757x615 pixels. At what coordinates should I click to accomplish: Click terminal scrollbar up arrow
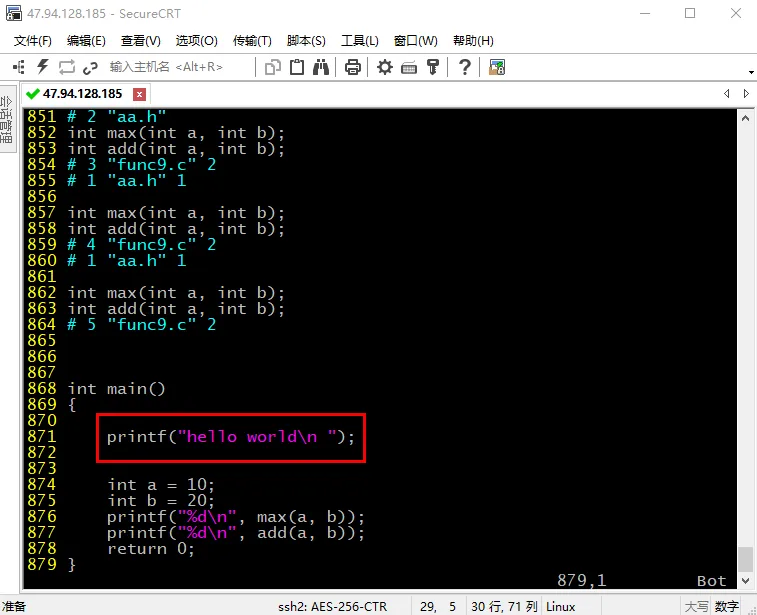point(745,118)
